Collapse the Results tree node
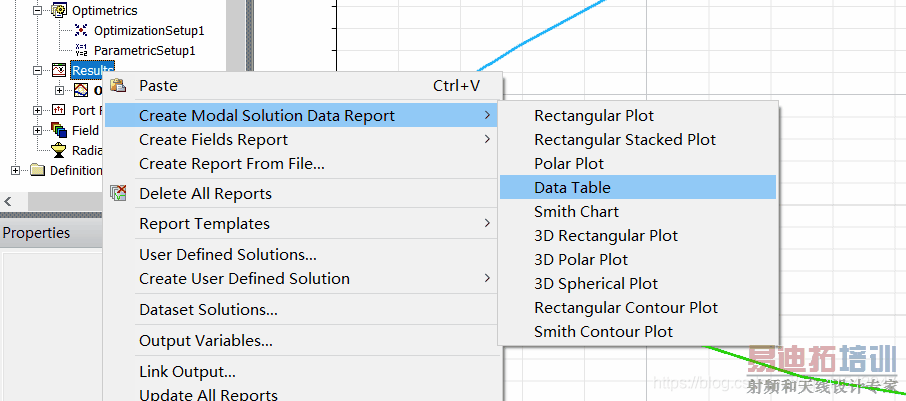This screenshot has width=906, height=401. click(38, 71)
